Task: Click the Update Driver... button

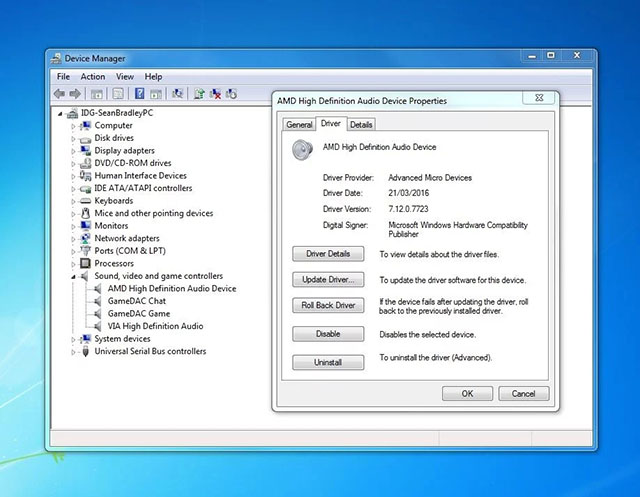Action: click(x=328, y=280)
